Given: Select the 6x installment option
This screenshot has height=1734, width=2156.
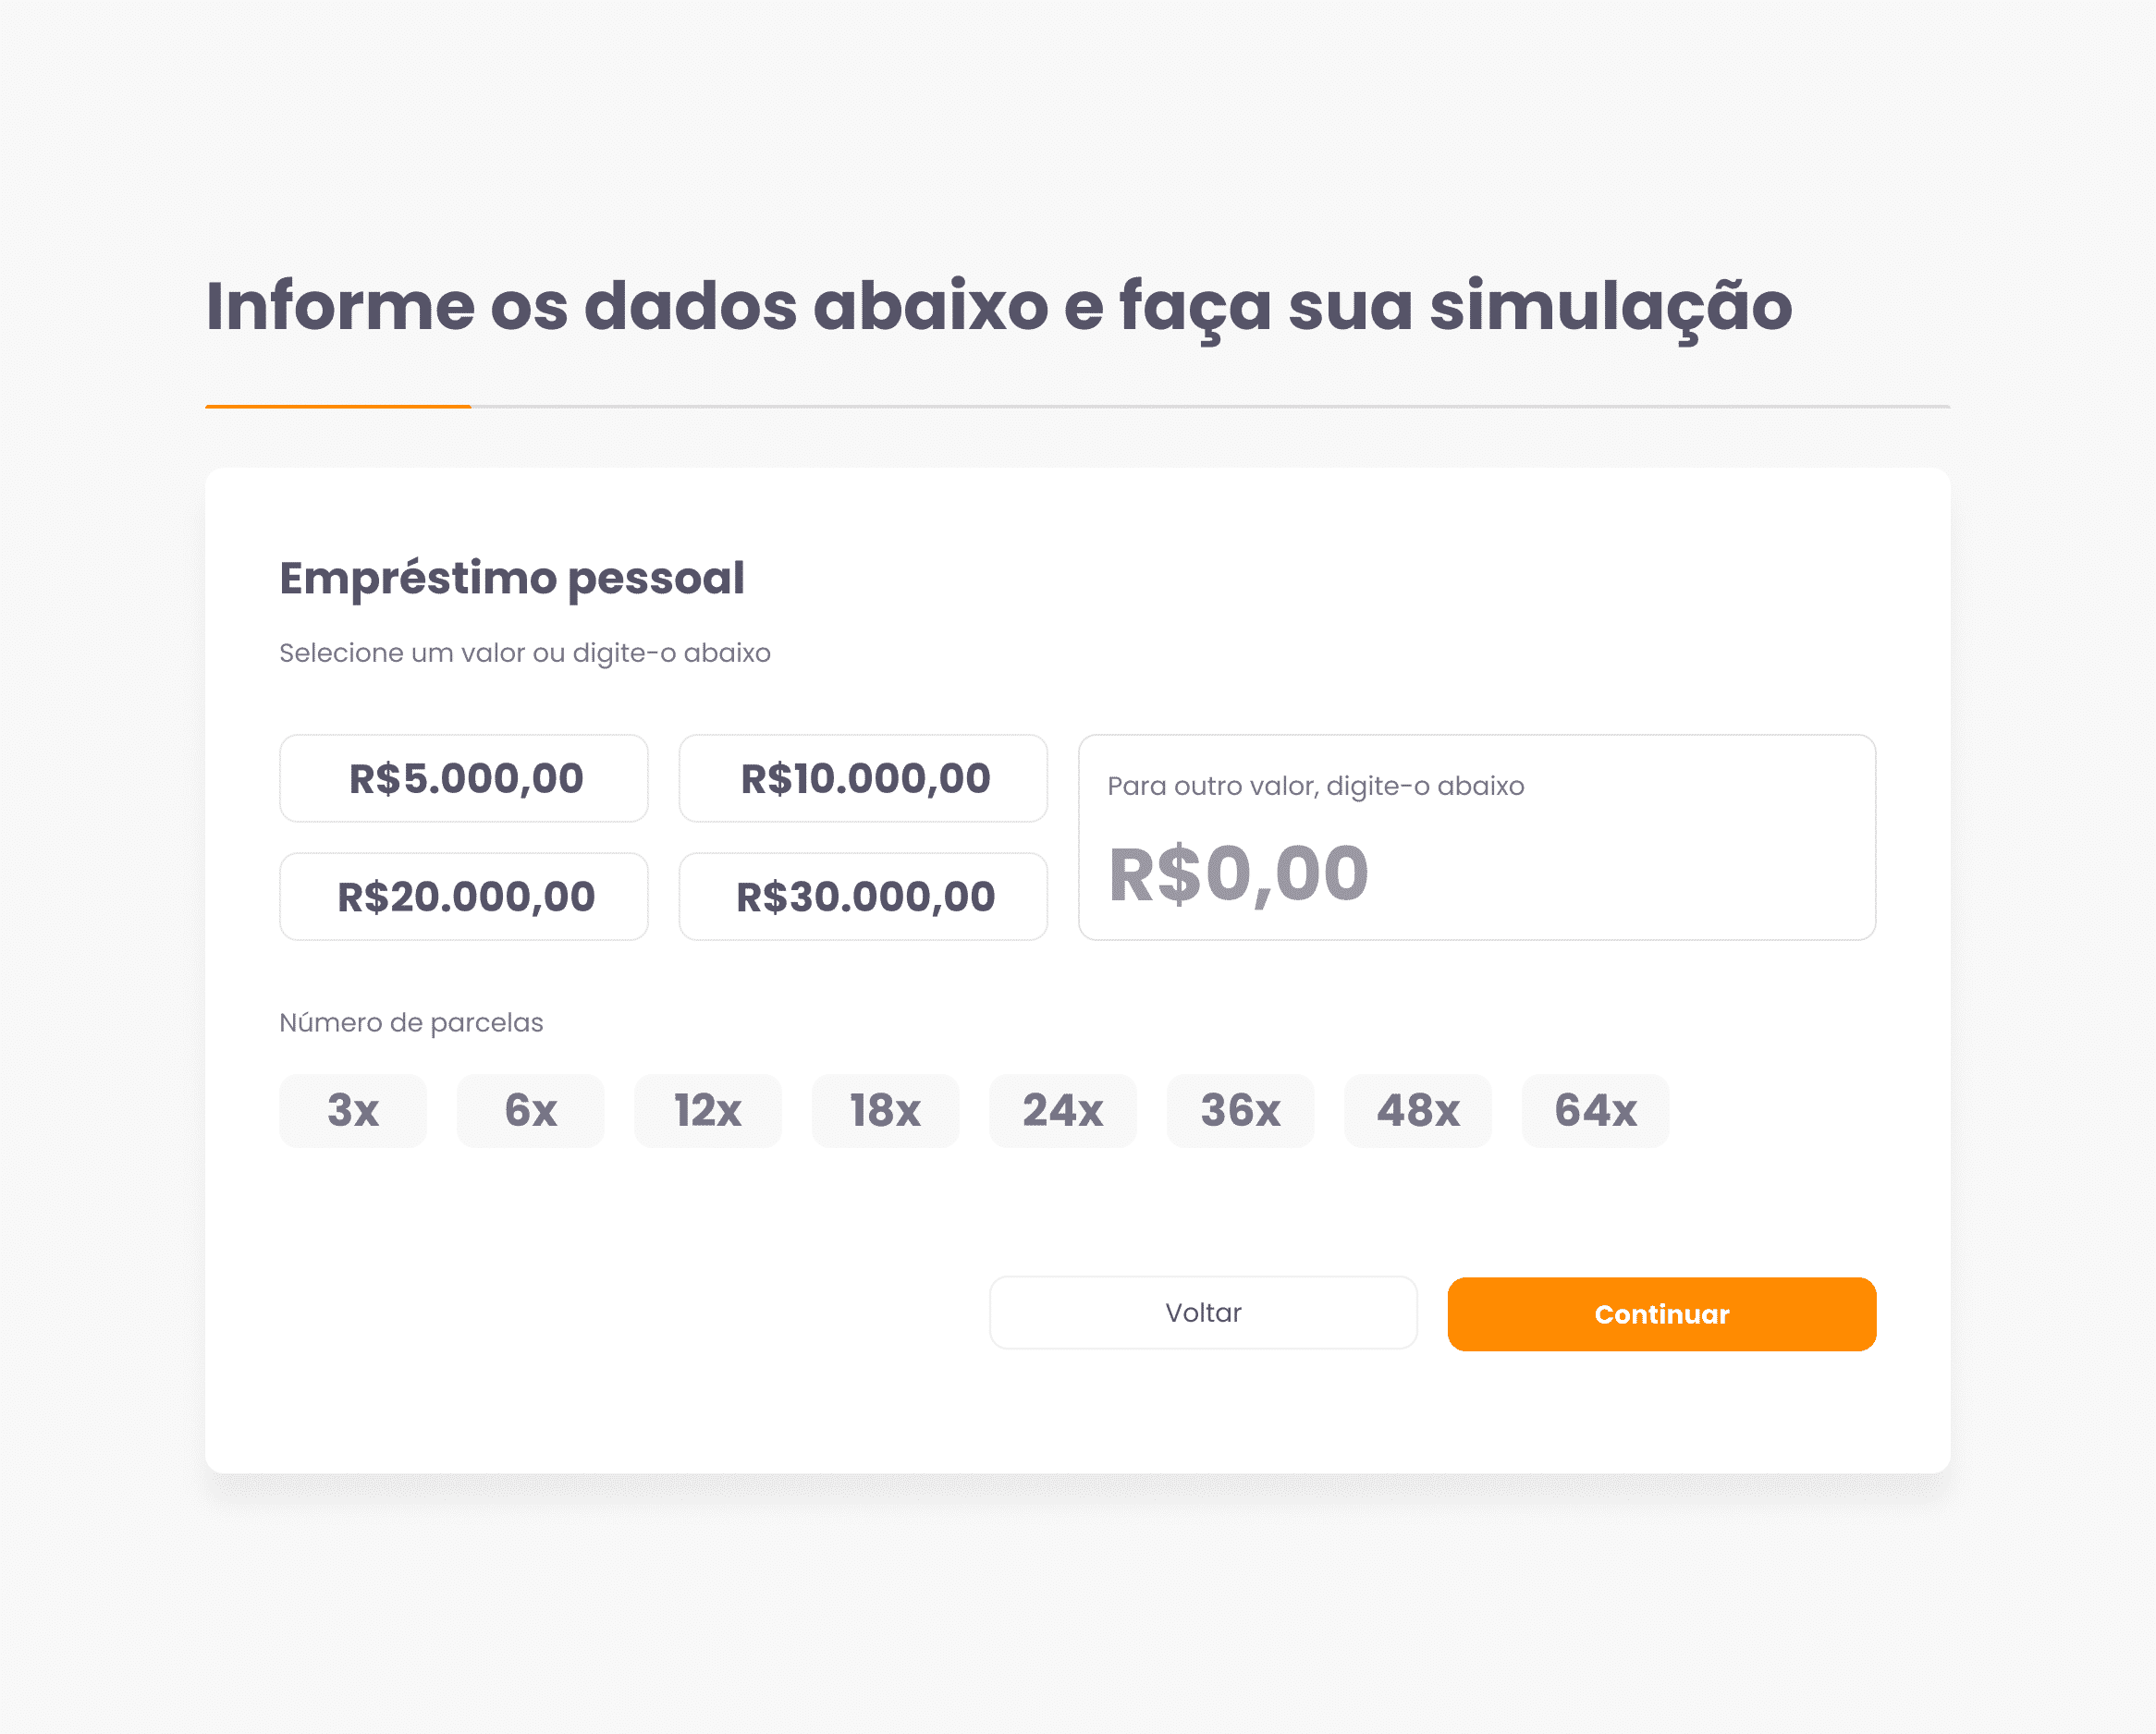Looking at the screenshot, I should (531, 1111).
